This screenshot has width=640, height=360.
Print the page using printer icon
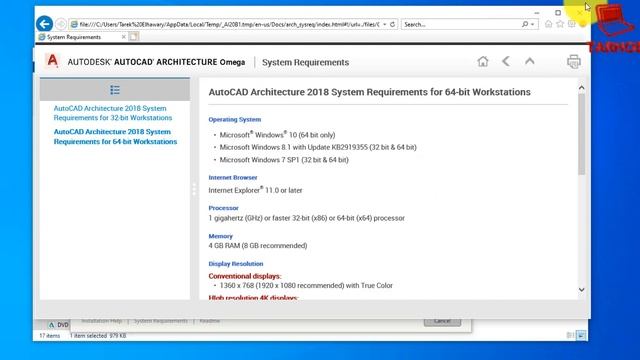coord(573,62)
